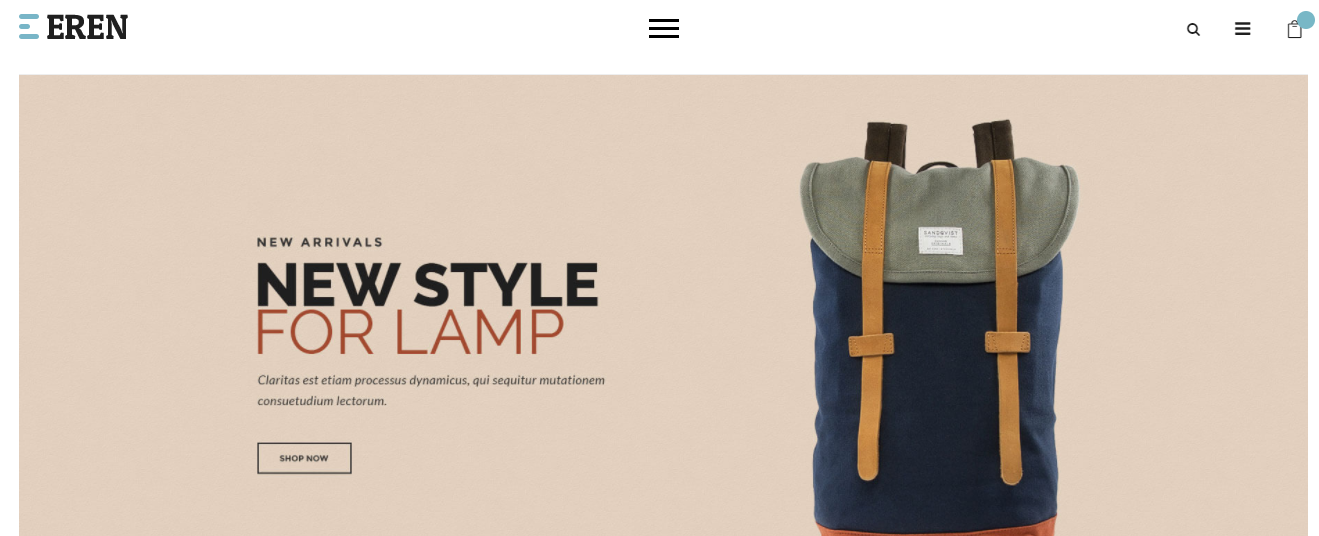Viewport: 1319px width, 536px height.
Task: Click the Claritas est etiam description text
Action: 431,390
